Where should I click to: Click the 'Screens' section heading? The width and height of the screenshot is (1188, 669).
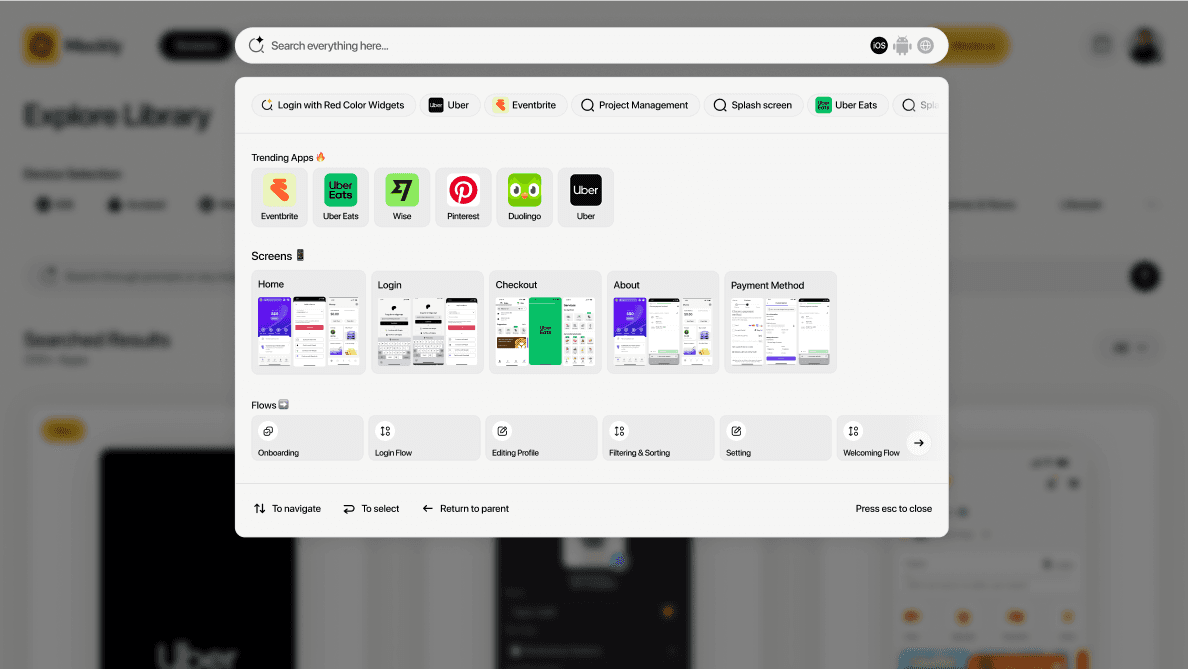coord(271,256)
